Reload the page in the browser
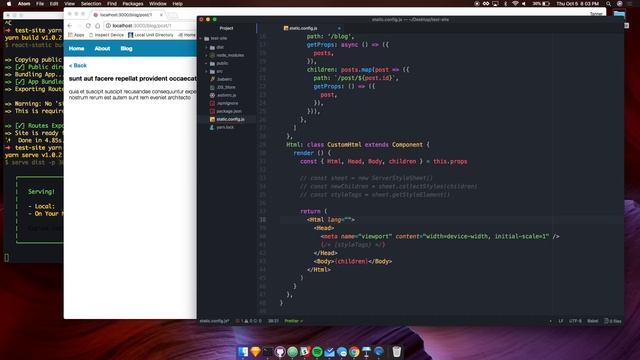640x360 pixels. [x=88, y=25]
